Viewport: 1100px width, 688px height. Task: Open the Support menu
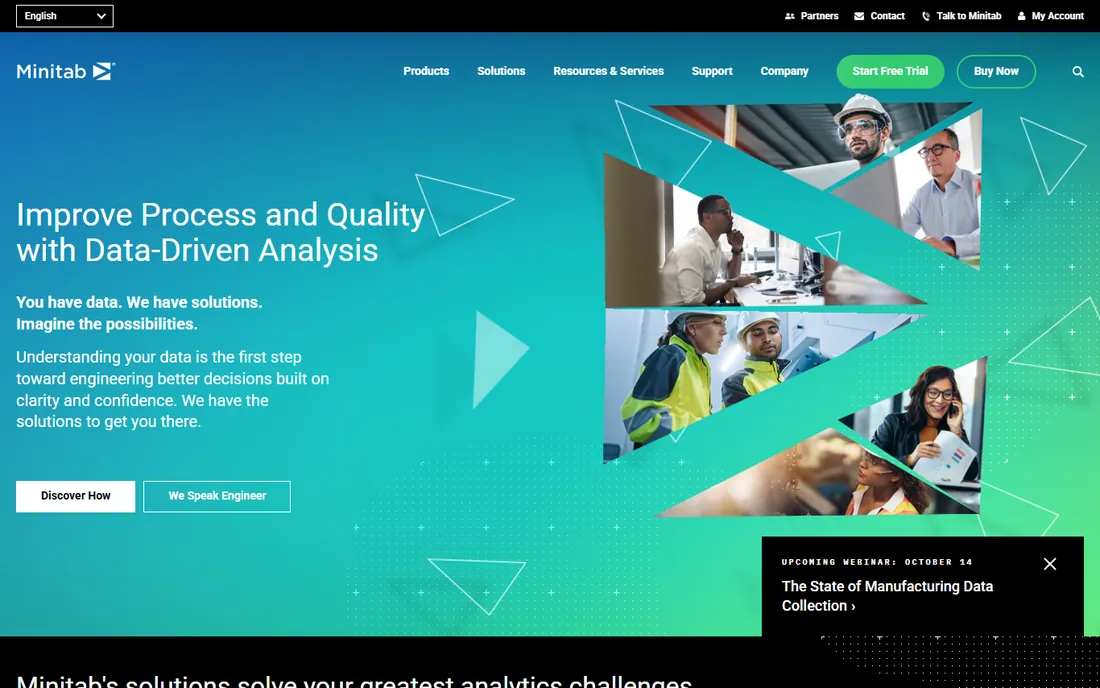point(711,71)
